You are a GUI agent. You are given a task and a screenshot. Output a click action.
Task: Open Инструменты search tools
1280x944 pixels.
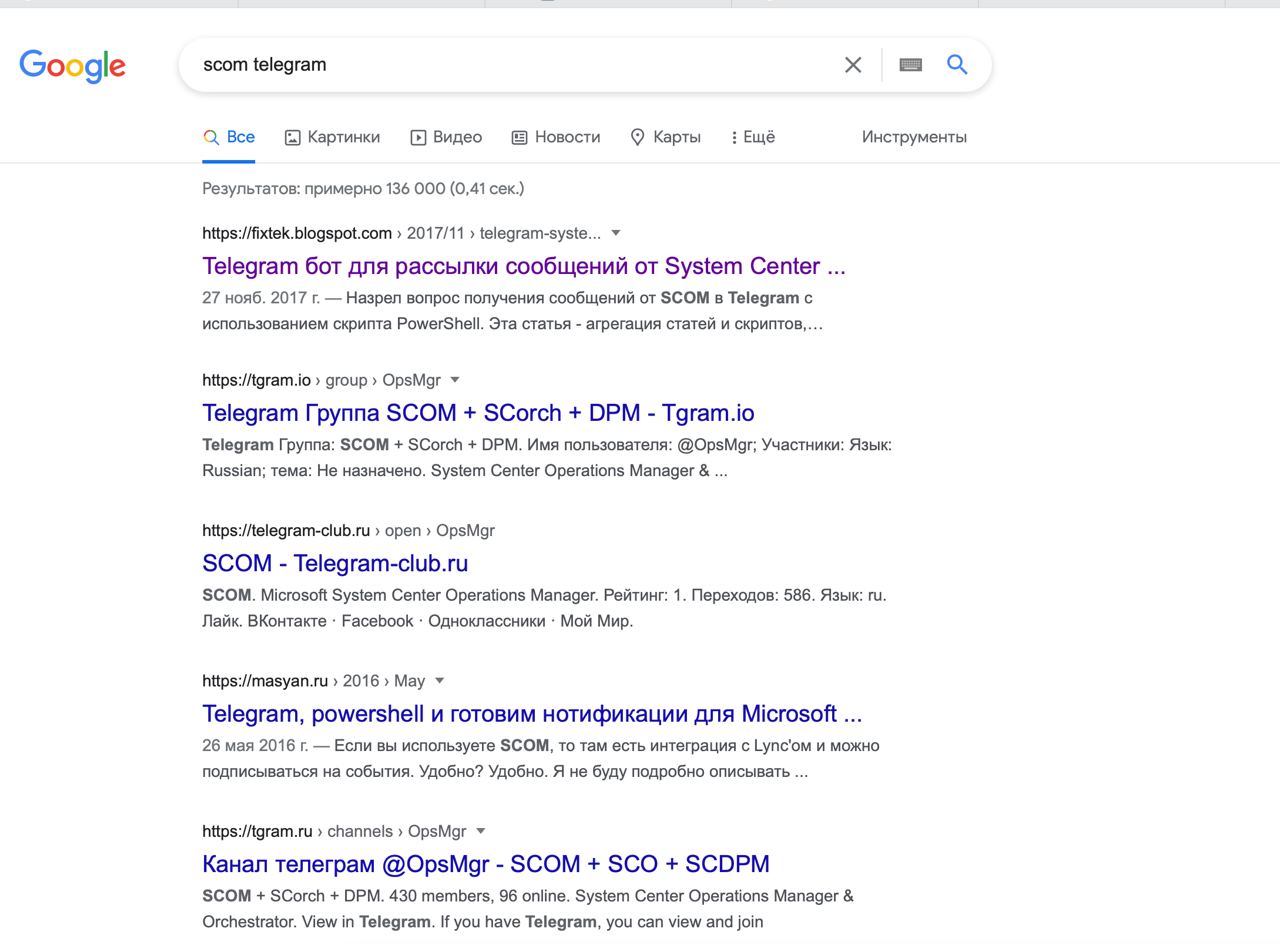914,137
